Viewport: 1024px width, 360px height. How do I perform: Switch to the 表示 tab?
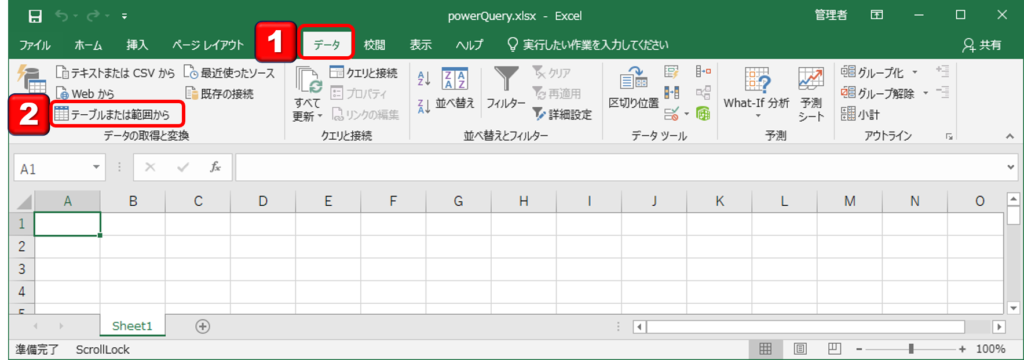pyautogui.click(x=421, y=45)
